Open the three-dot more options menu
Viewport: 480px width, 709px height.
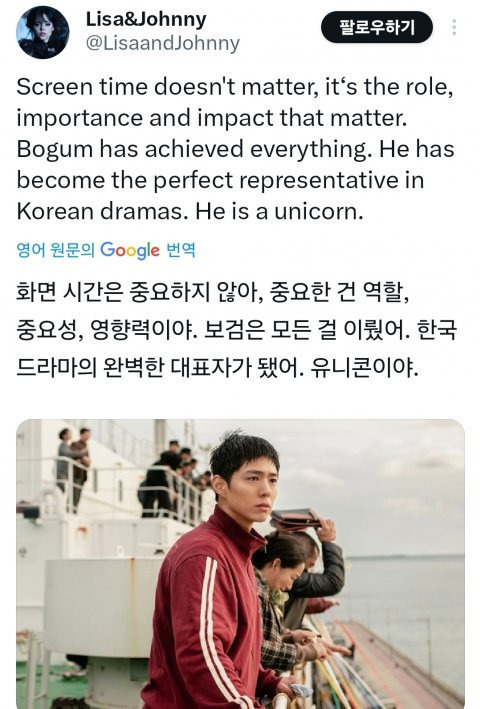[454, 27]
